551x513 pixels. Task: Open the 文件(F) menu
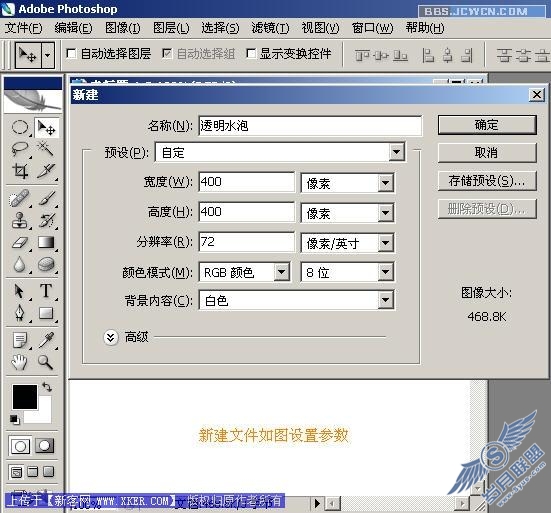coord(23,28)
